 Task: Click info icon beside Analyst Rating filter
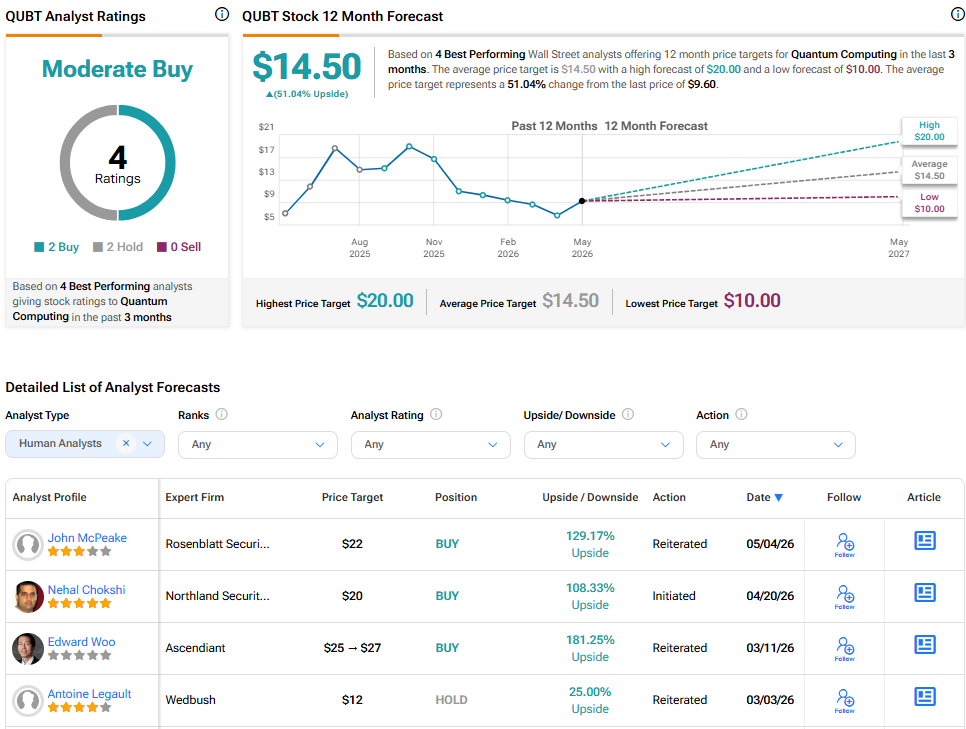point(436,414)
